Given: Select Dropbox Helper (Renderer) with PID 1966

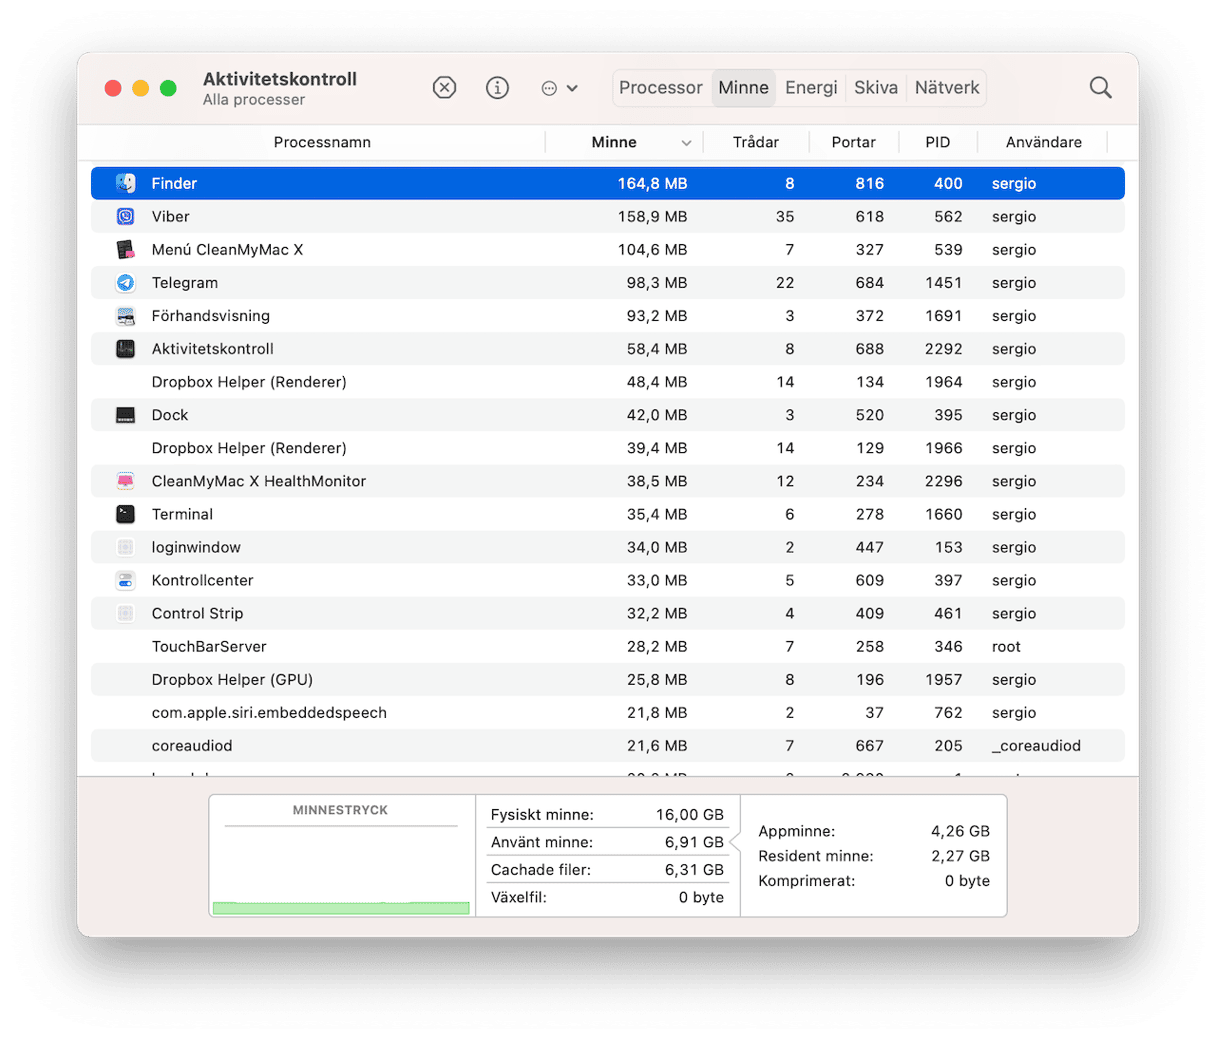Looking at the screenshot, I should (249, 447).
